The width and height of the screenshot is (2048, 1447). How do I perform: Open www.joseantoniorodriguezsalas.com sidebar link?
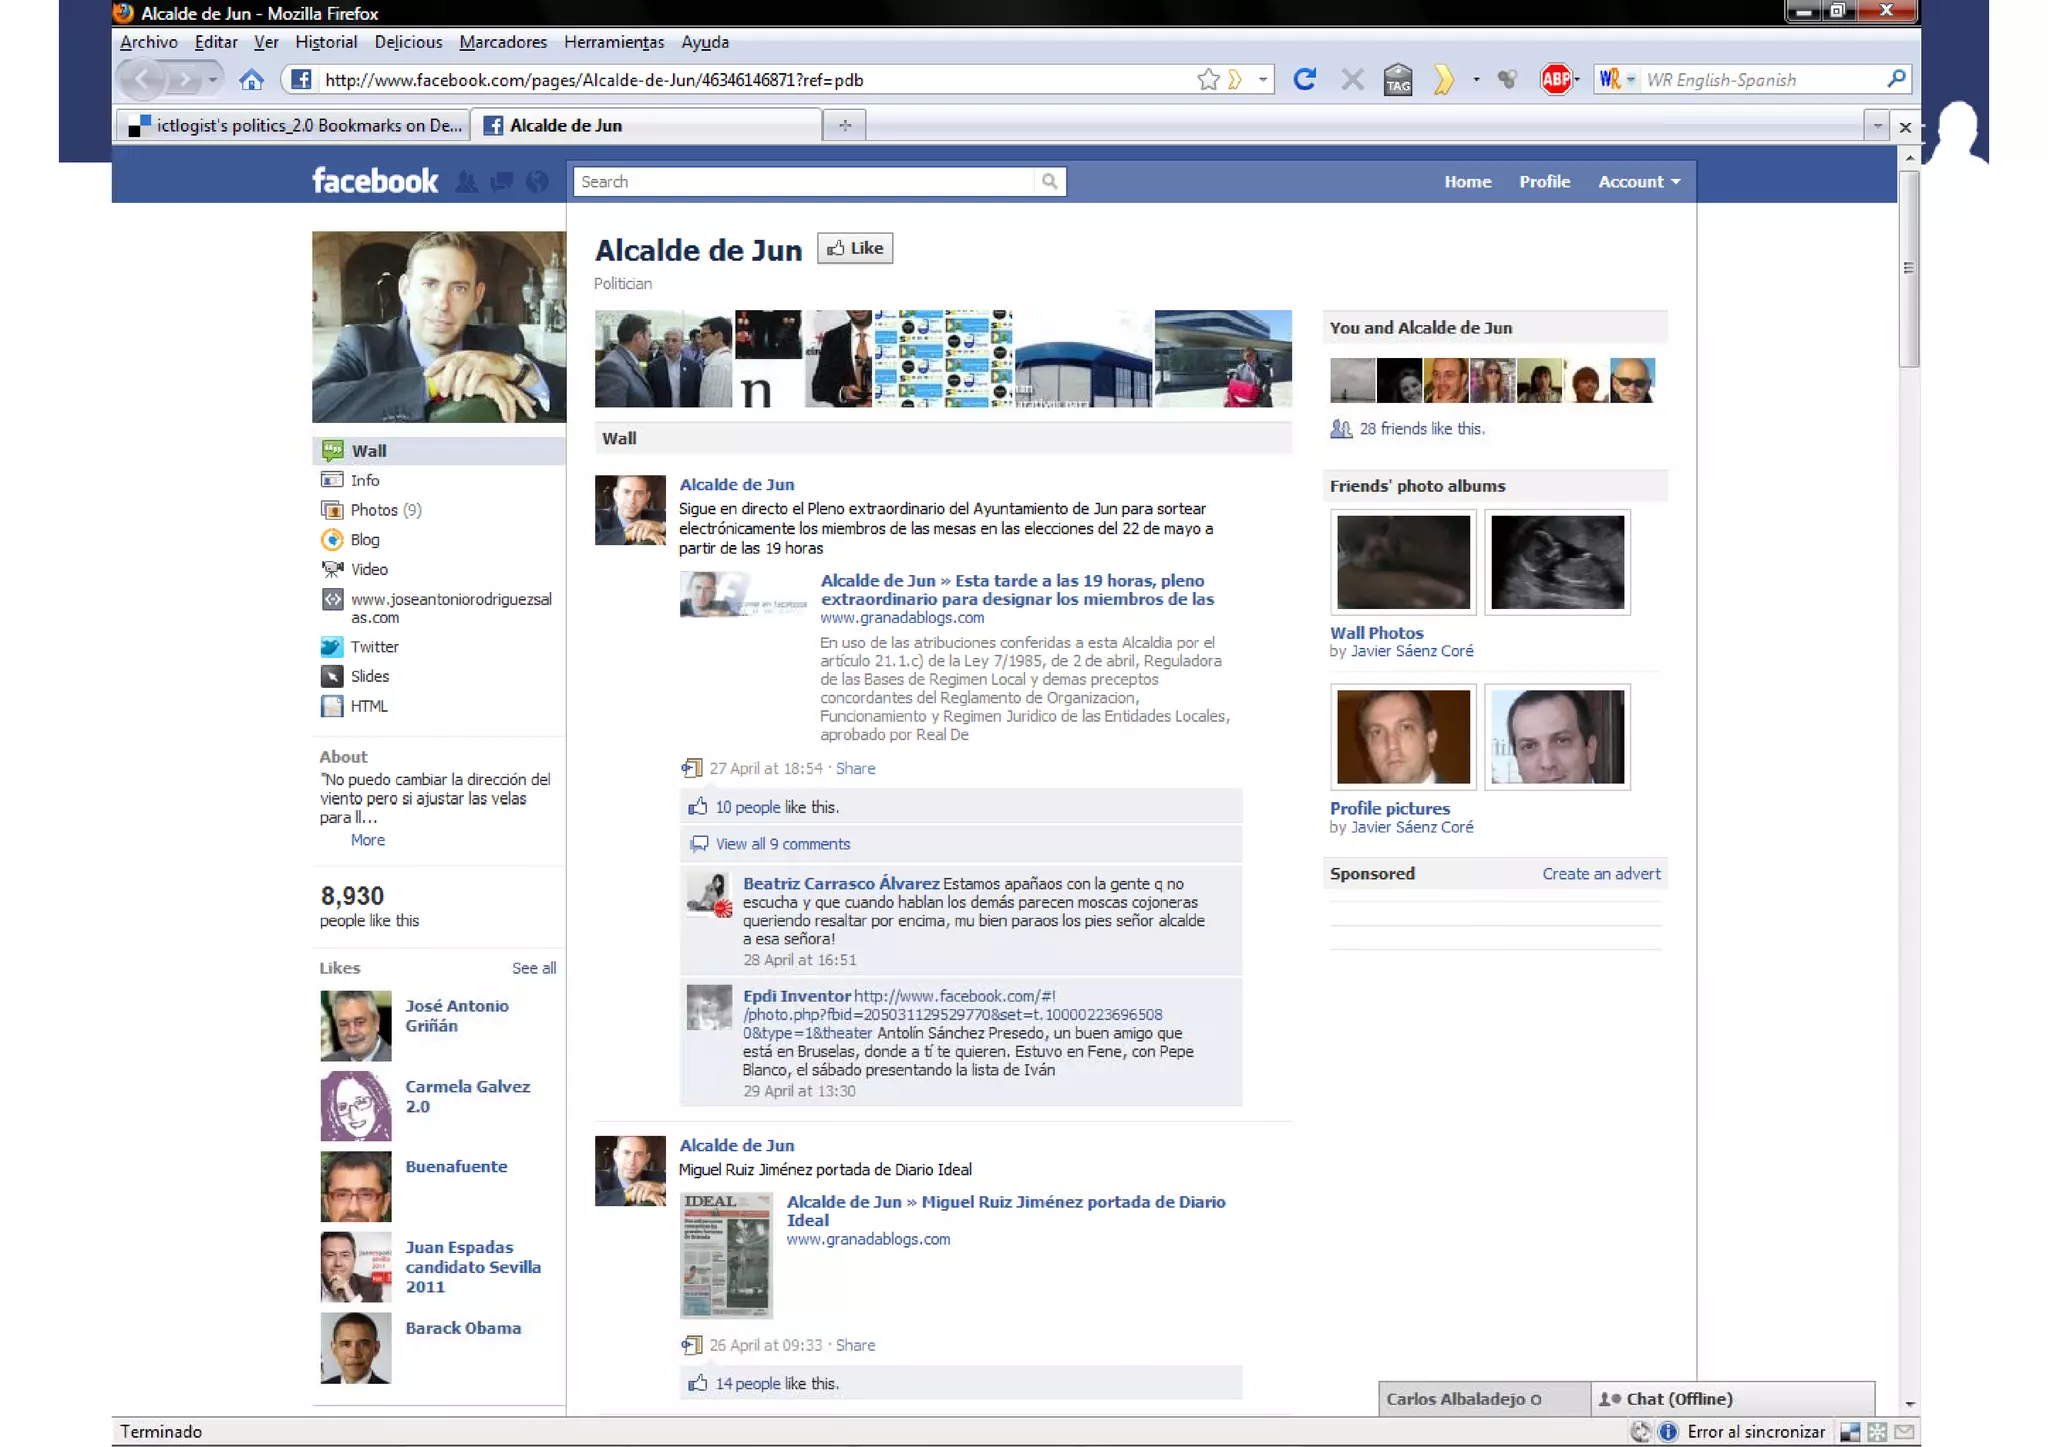(451, 608)
